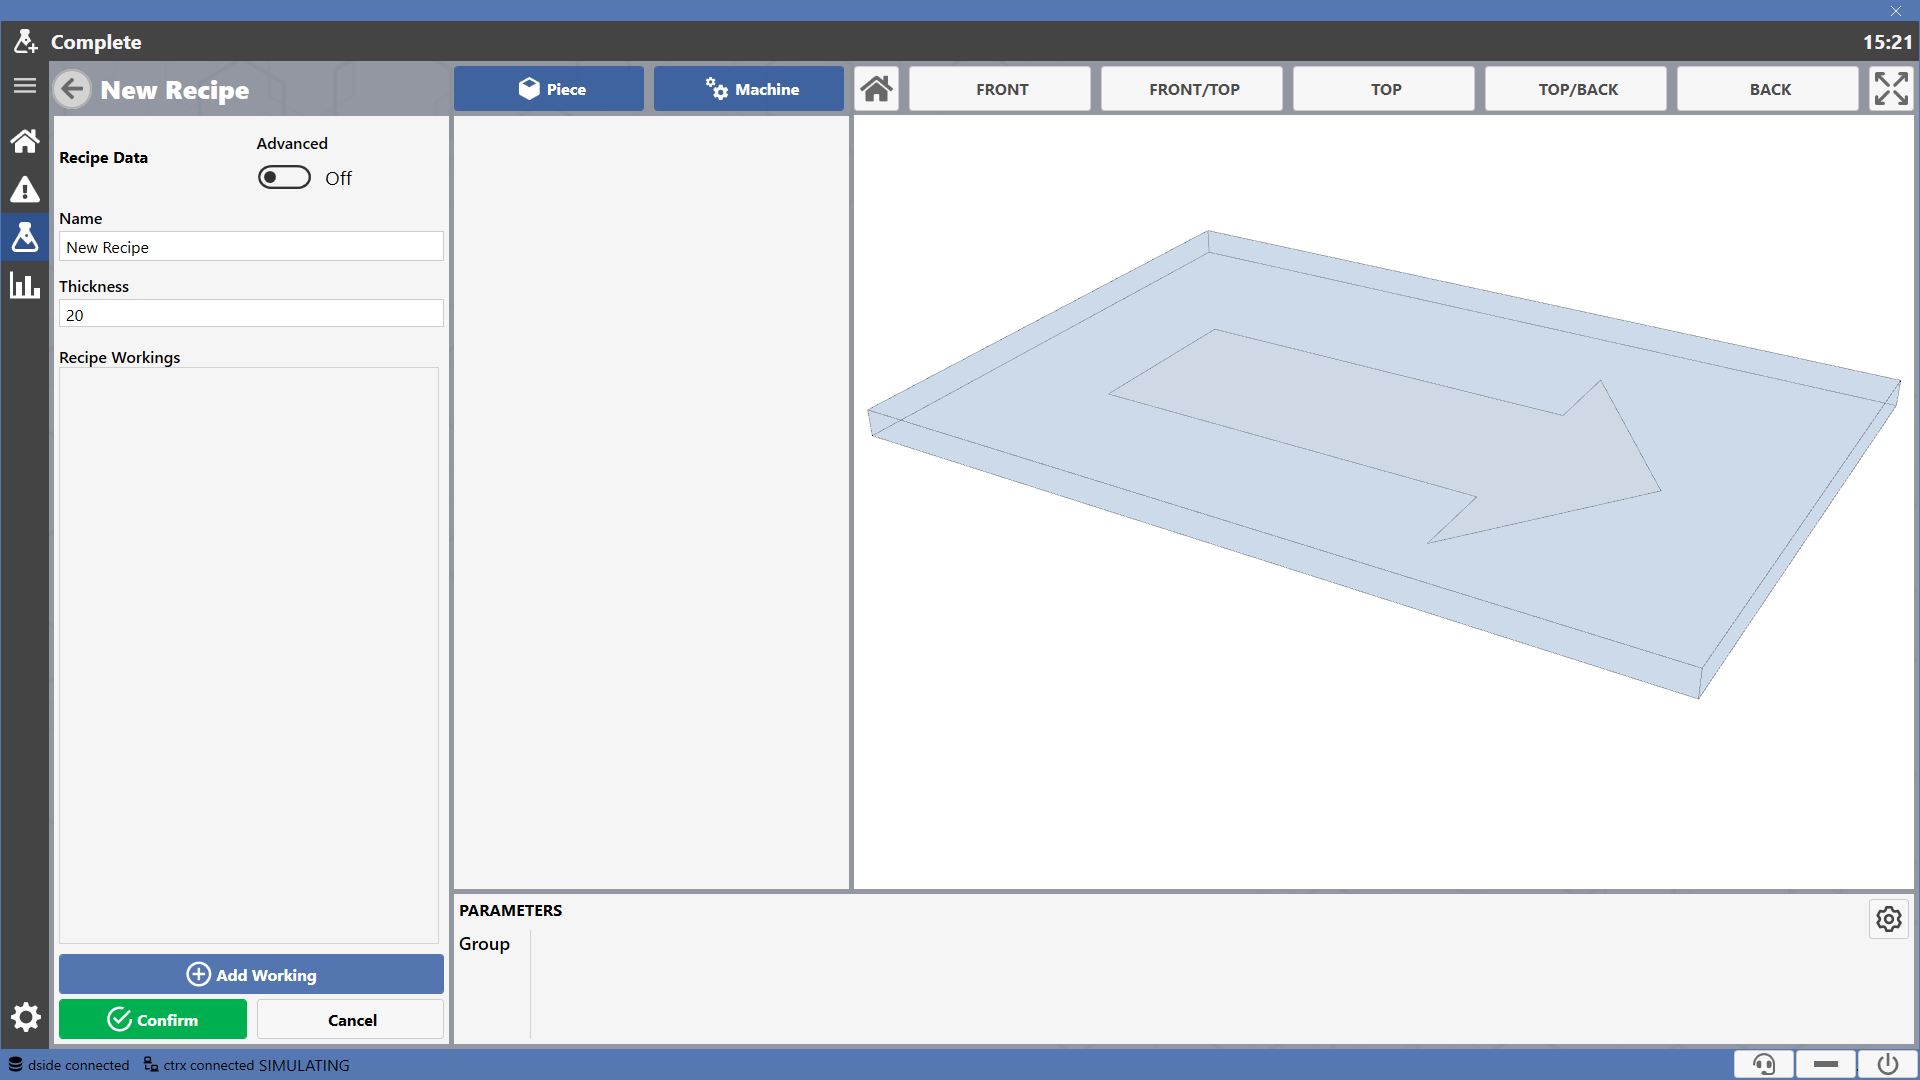Viewport: 1920px width, 1080px height.
Task: Select the TOP/BACK view
Action: pos(1576,89)
